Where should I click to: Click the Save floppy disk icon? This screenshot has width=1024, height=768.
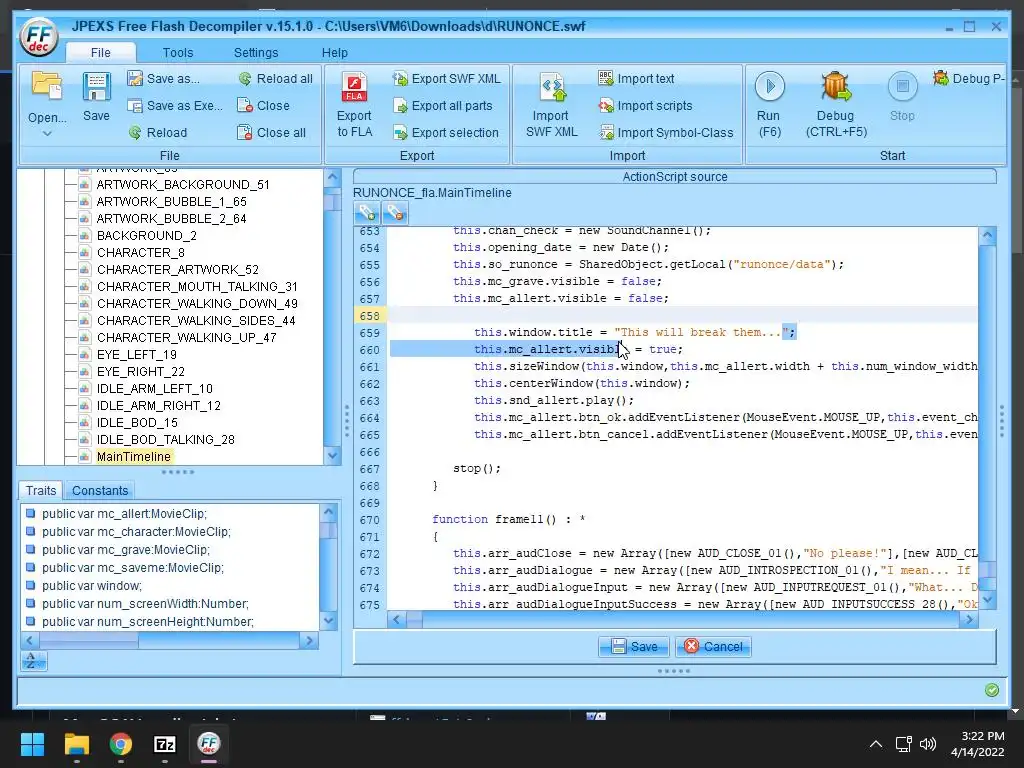coord(96,87)
